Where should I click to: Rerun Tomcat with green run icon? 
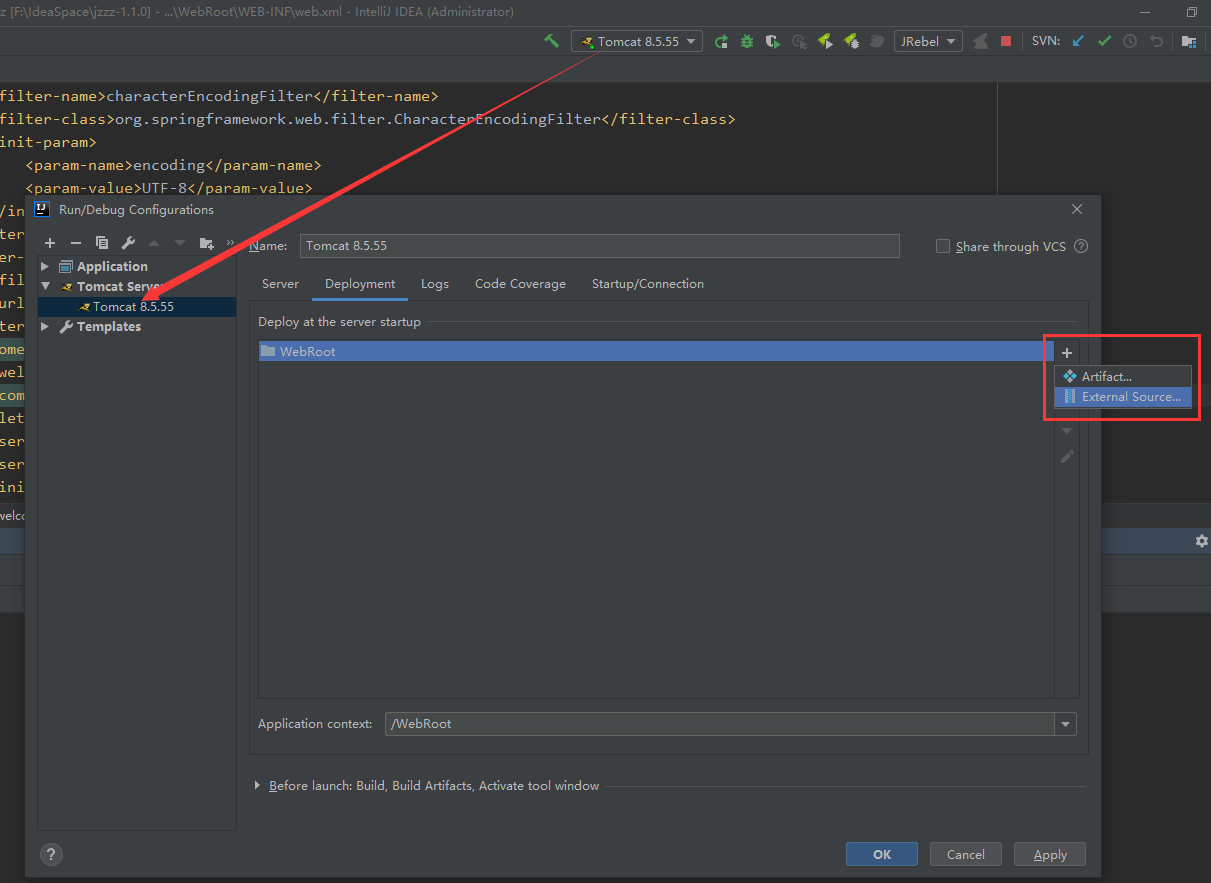pyautogui.click(x=721, y=41)
